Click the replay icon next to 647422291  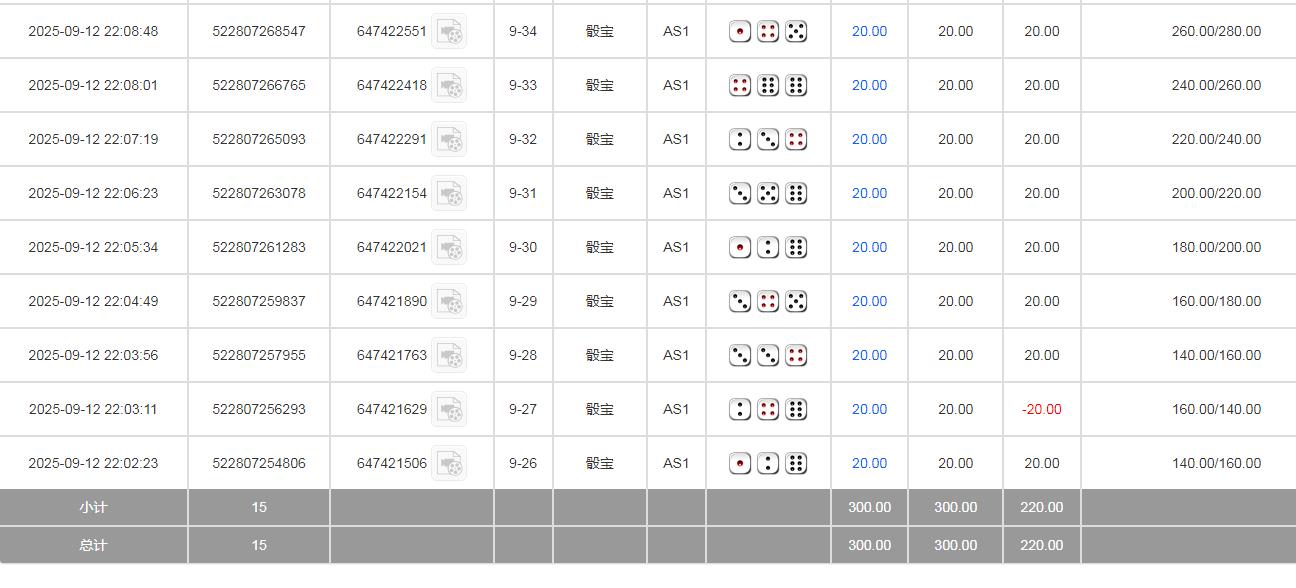(x=449, y=140)
